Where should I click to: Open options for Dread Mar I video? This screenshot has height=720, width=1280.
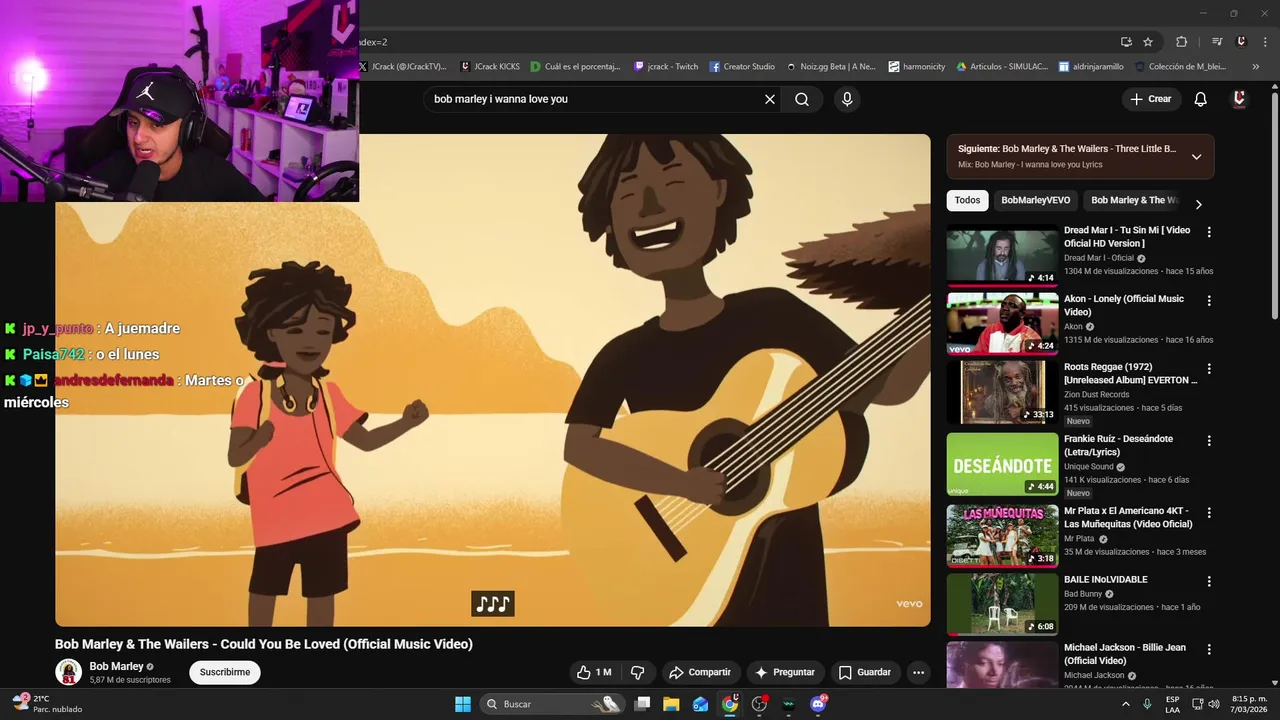(1209, 232)
